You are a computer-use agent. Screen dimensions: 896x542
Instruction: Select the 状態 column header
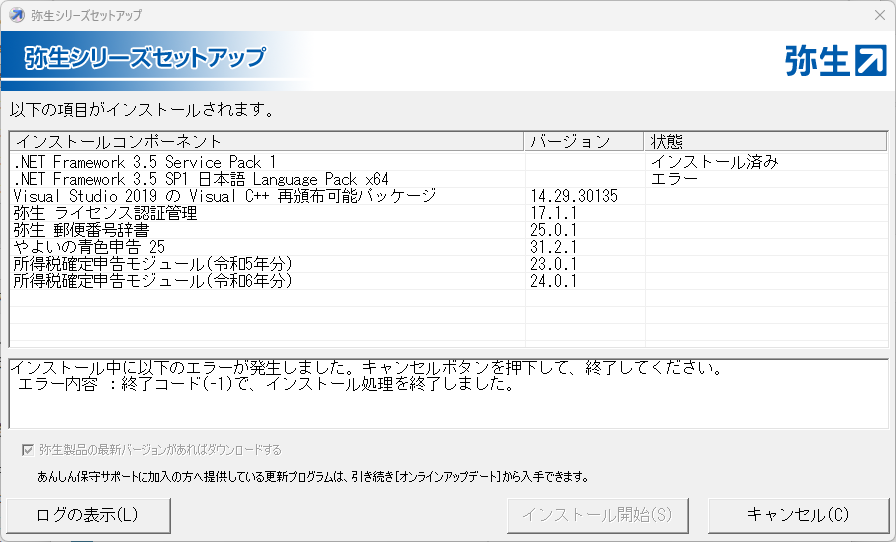(766, 141)
